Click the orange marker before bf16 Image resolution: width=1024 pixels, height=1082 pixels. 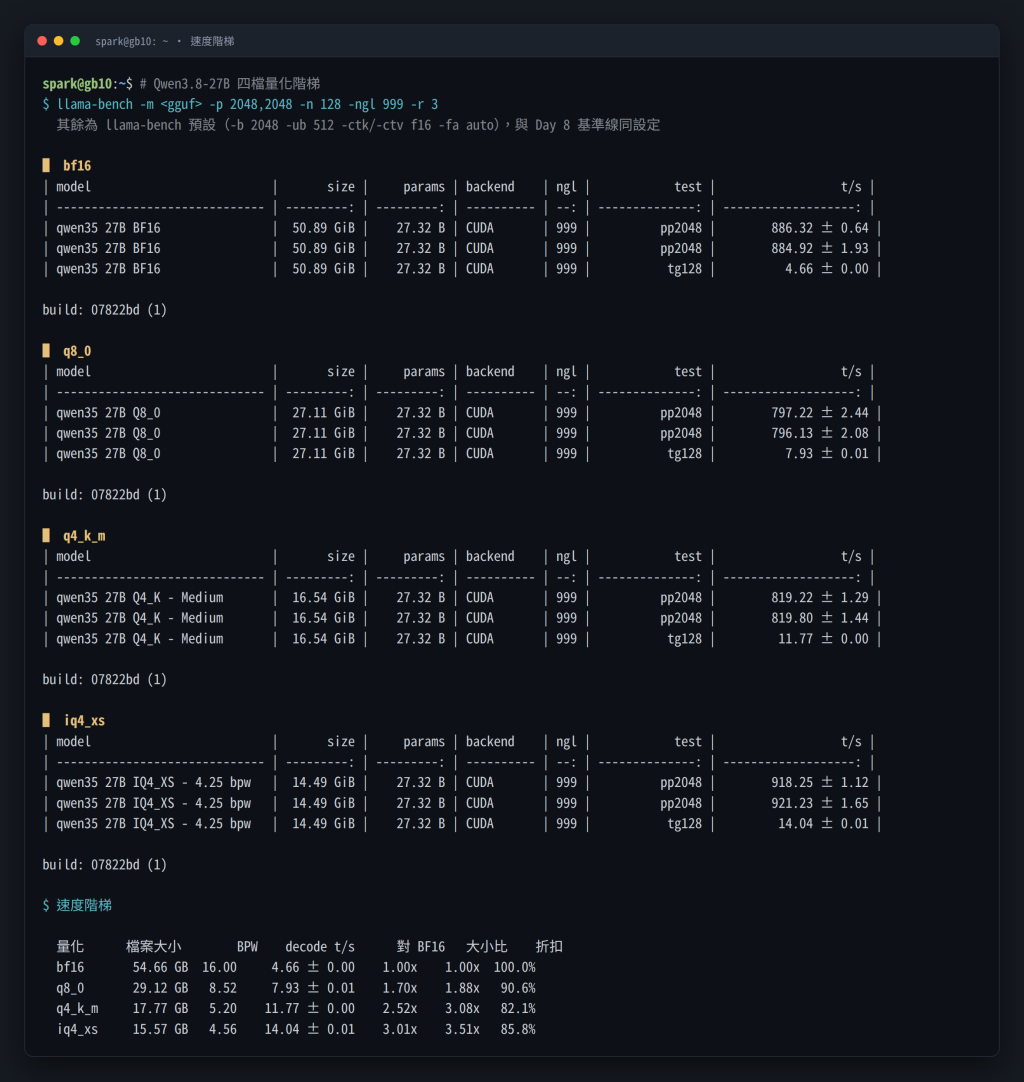pos(46,165)
